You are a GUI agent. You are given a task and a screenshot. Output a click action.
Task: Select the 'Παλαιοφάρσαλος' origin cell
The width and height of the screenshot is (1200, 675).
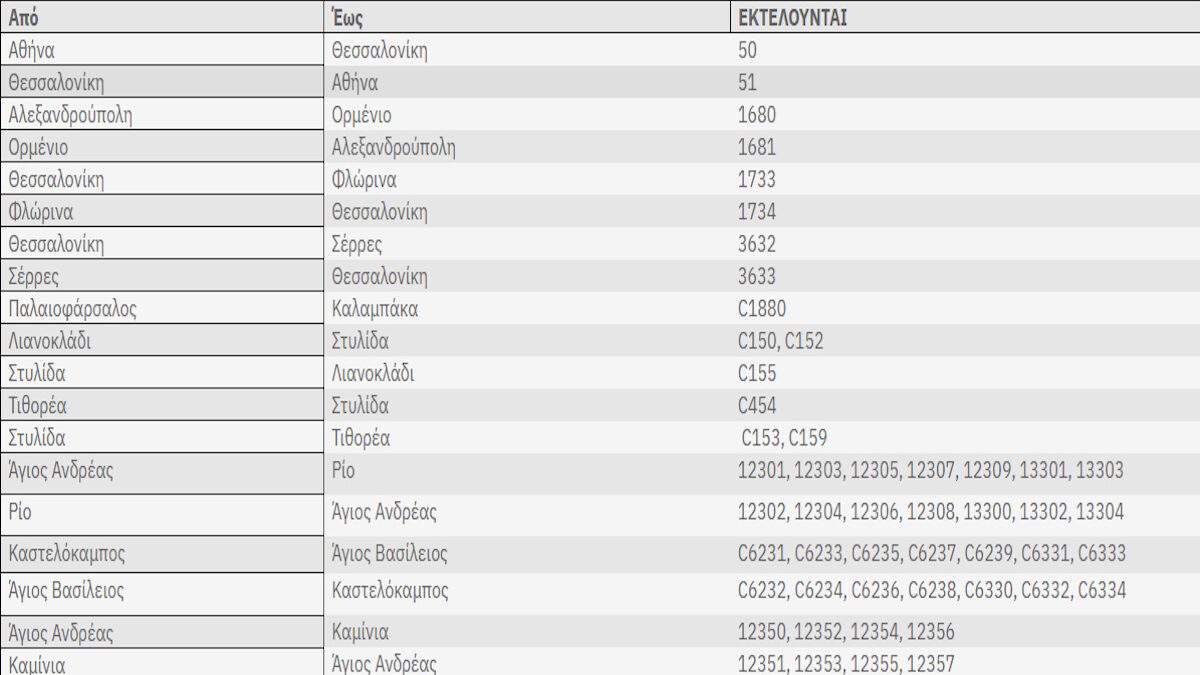[x=72, y=309]
